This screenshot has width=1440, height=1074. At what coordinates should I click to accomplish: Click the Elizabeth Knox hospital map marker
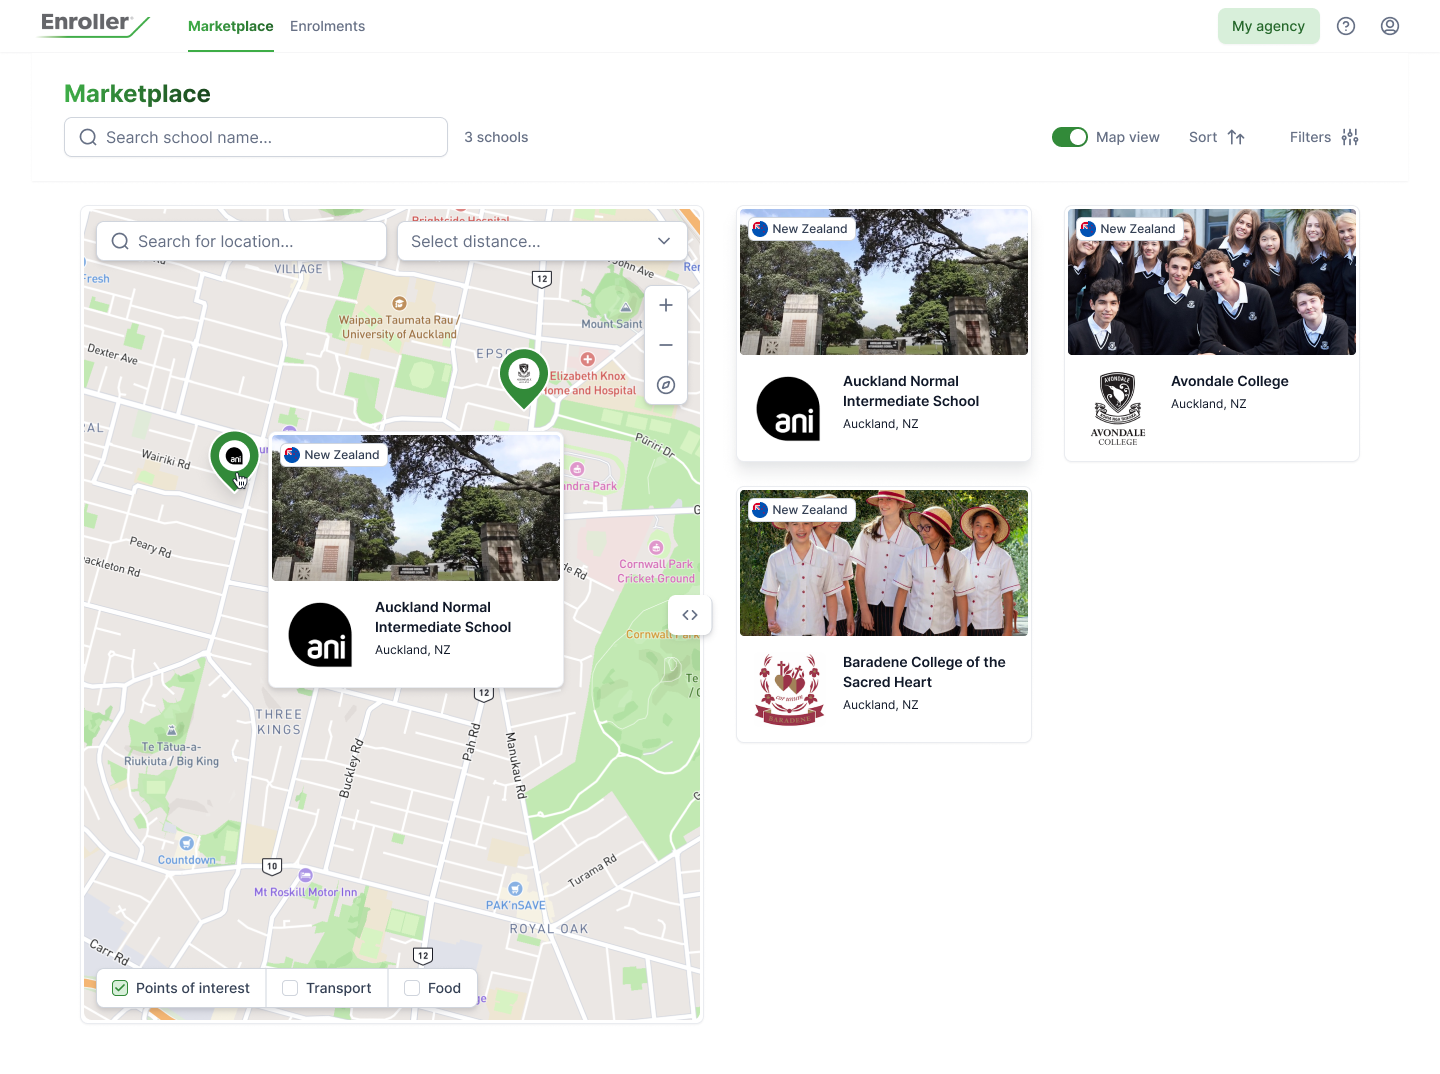pyautogui.click(x=588, y=359)
